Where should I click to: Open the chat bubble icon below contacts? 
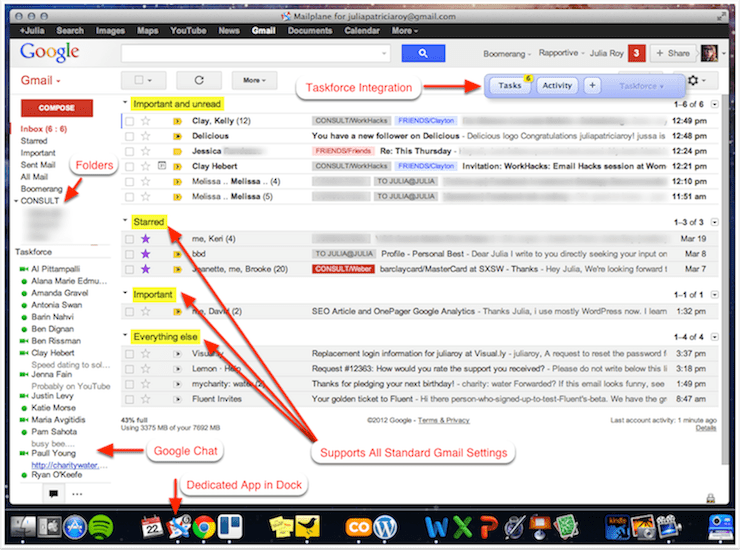(x=53, y=494)
